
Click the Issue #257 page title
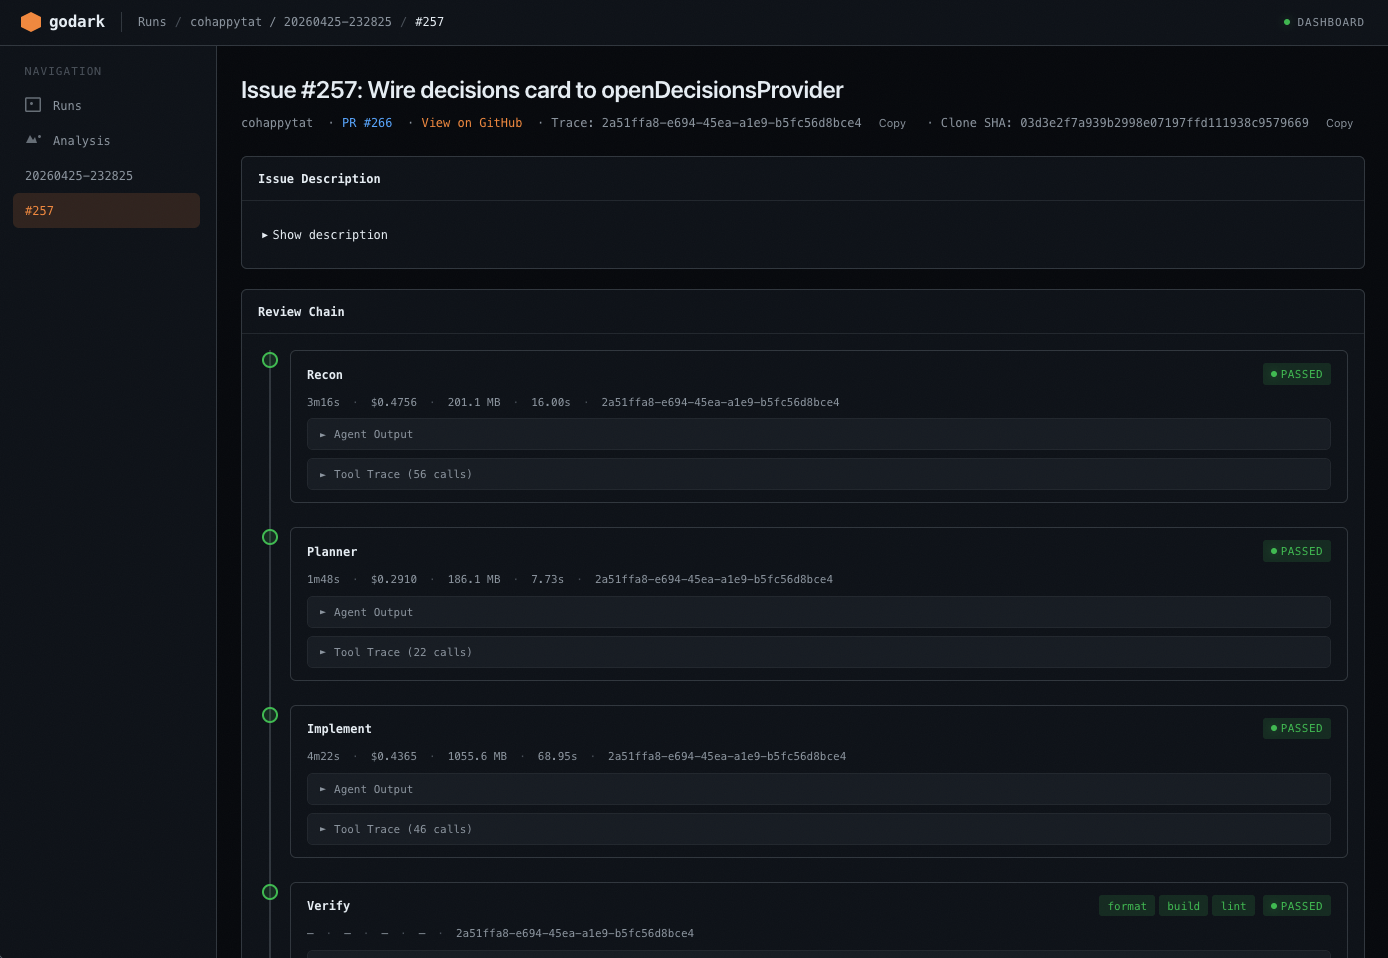coord(542,90)
